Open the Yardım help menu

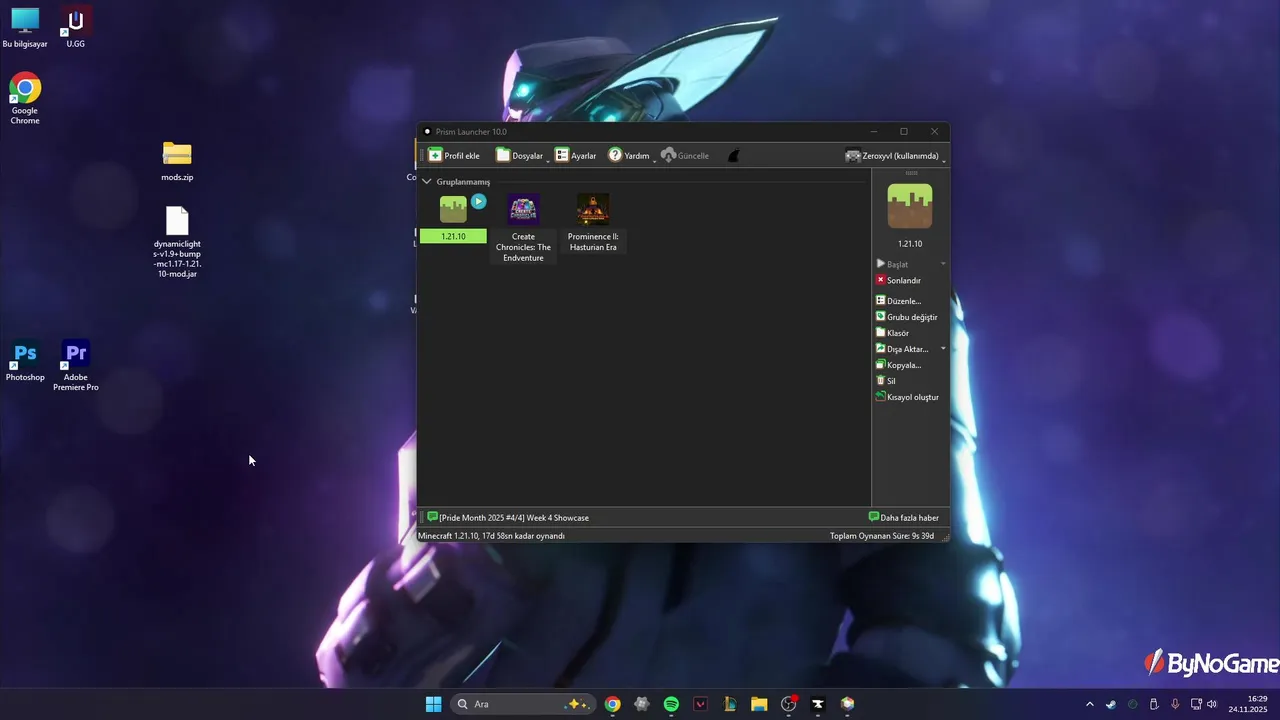coord(630,155)
